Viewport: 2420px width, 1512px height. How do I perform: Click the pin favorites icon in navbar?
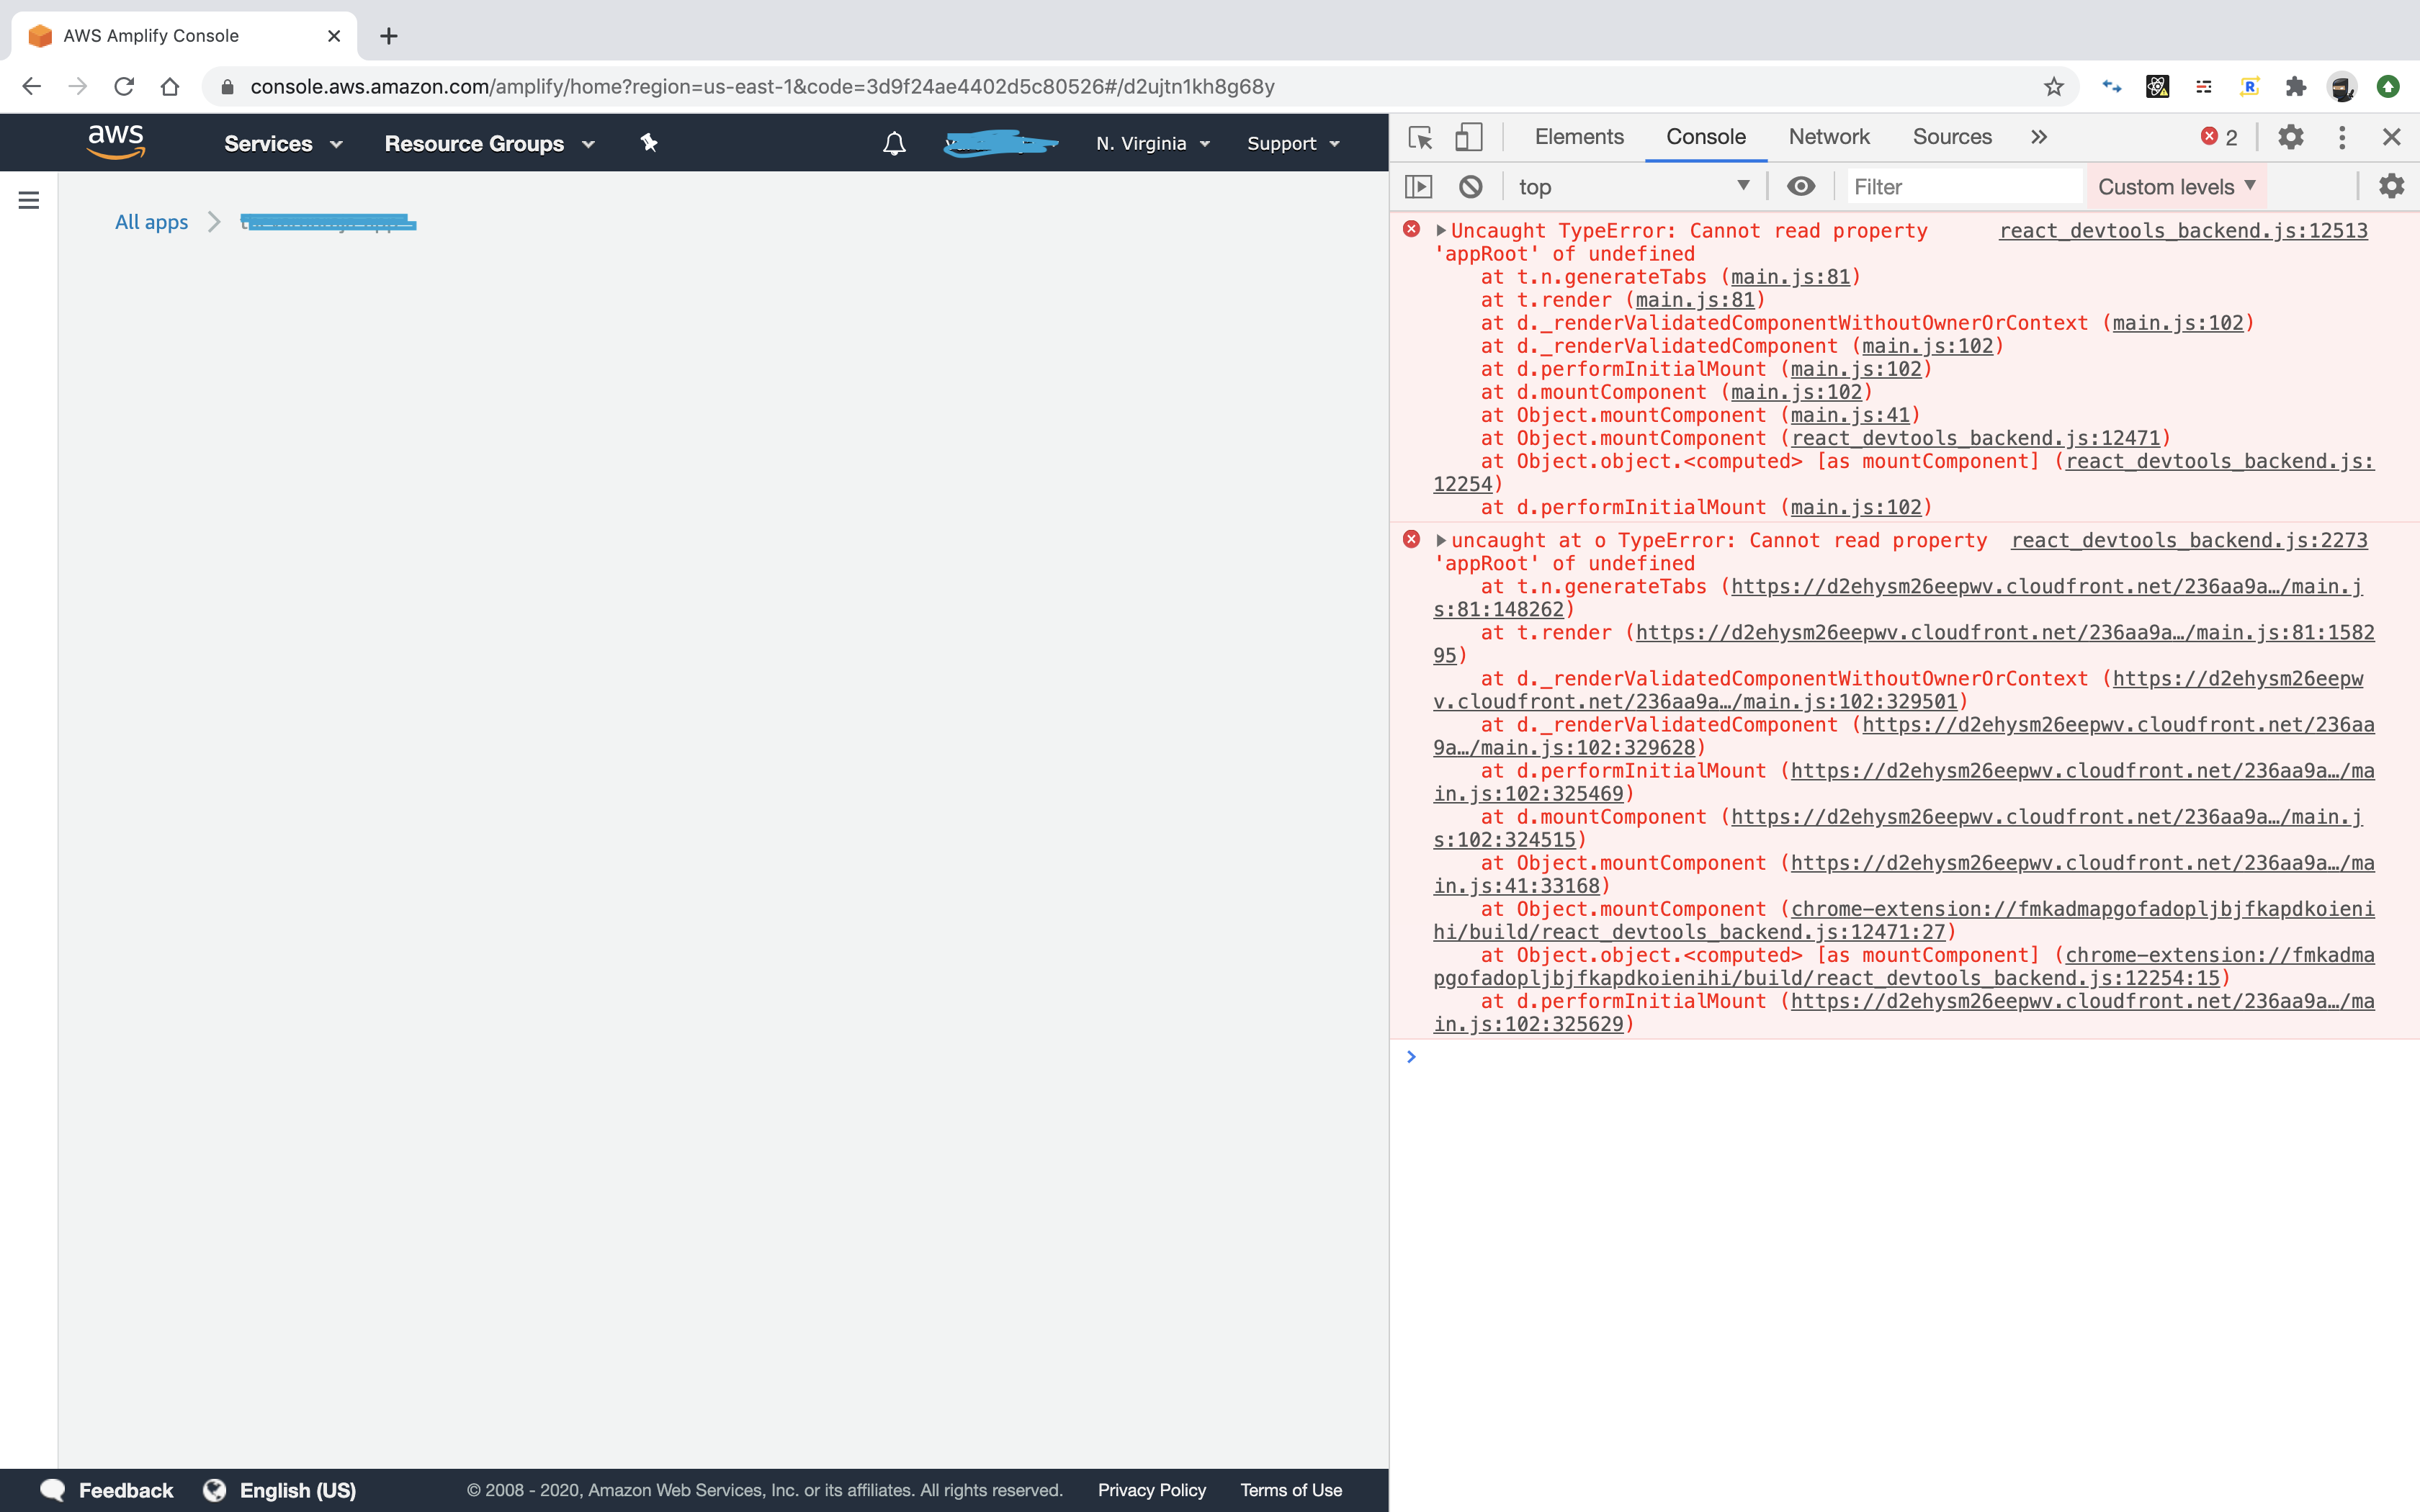pos(649,143)
